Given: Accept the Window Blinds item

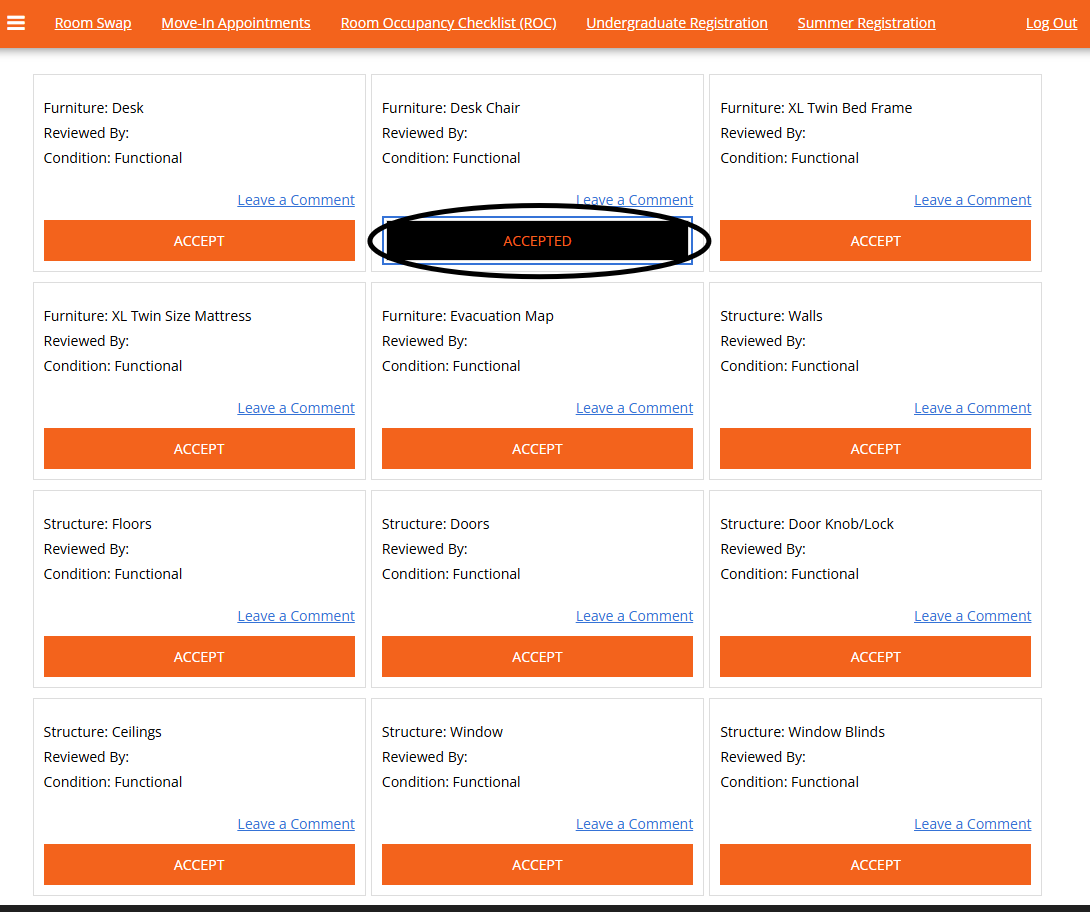Looking at the screenshot, I should 875,865.
